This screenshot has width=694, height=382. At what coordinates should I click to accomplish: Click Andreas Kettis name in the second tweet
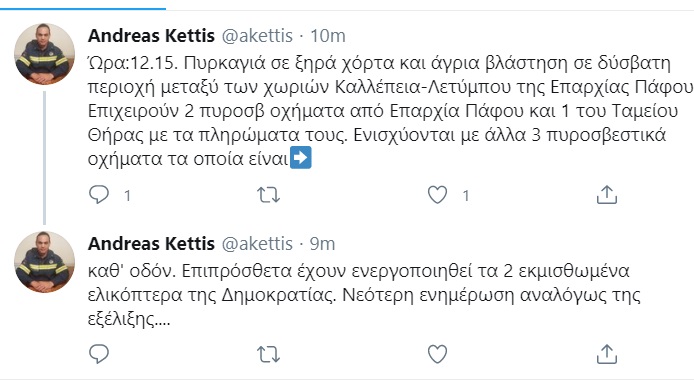tap(151, 243)
